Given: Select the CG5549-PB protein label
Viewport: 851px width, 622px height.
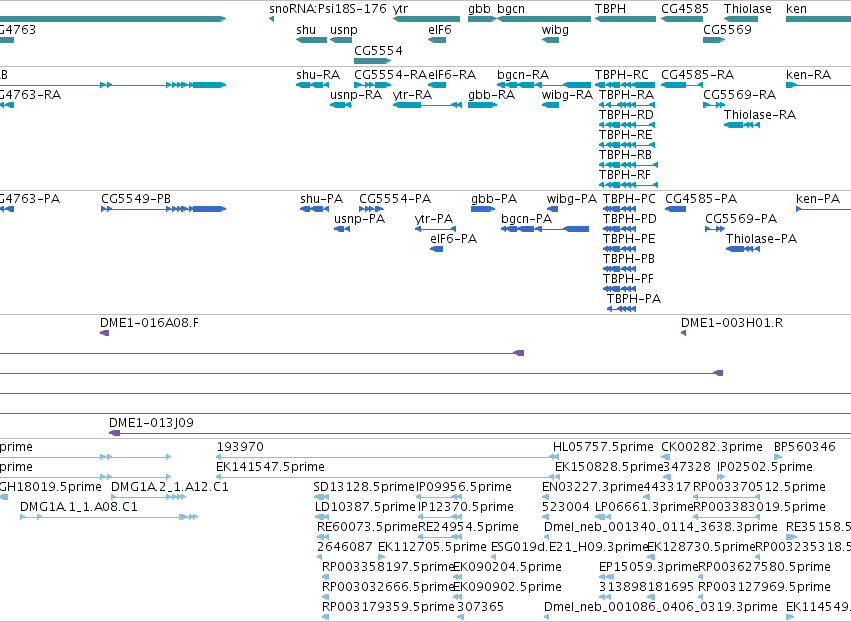Looking at the screenshot, I should click(136, 199).
